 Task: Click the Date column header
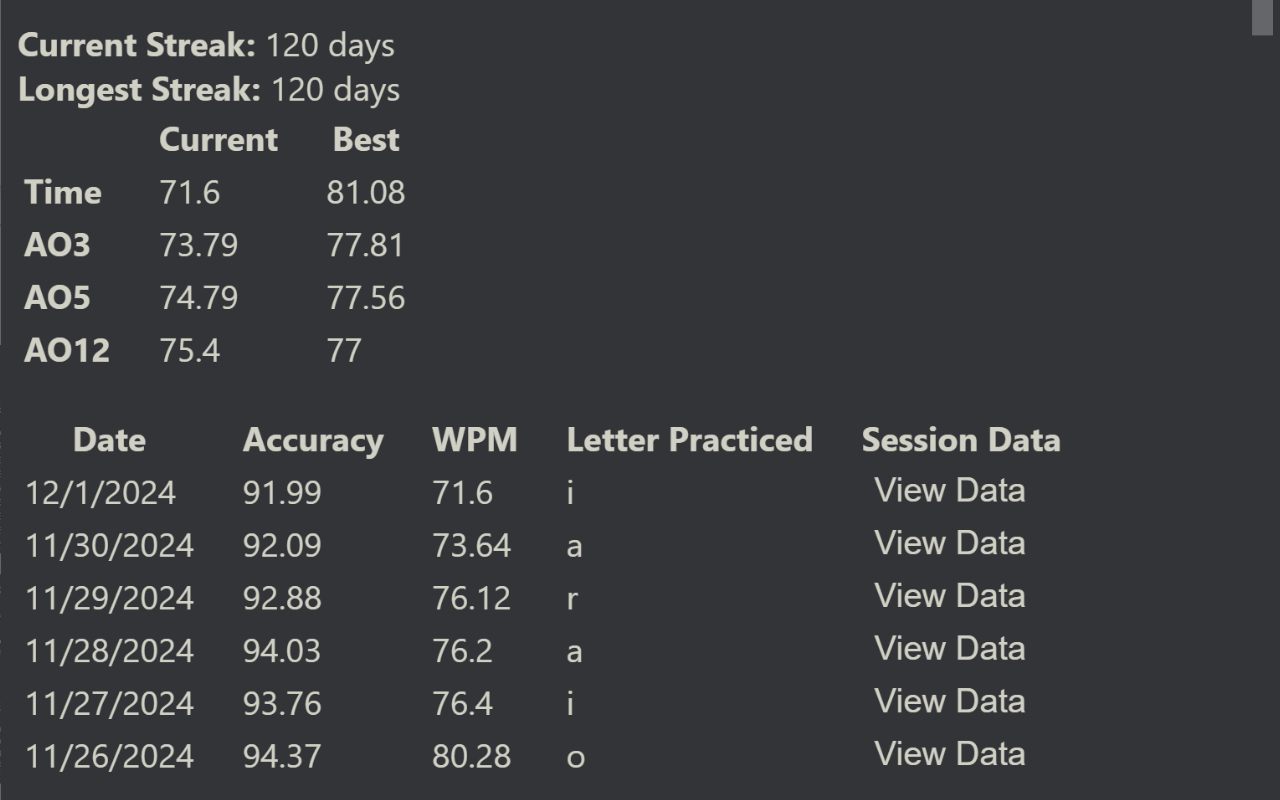click(x=109, y=440)
